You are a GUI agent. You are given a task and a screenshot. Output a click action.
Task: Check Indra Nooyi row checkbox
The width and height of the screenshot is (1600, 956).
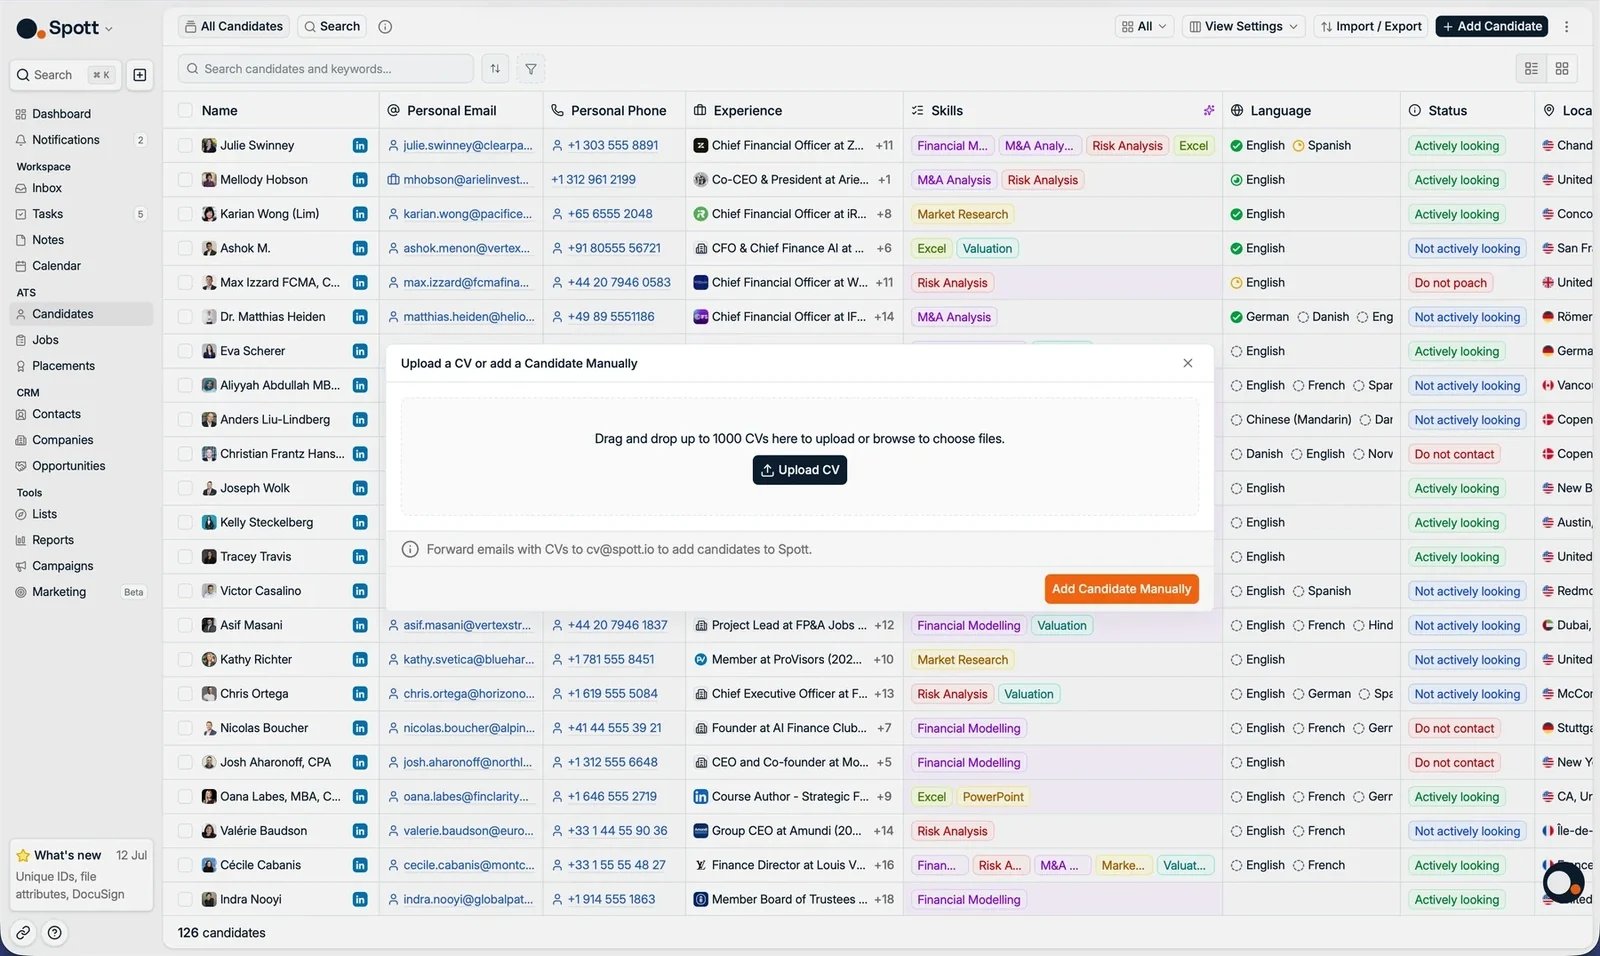(x=185, y=900)
